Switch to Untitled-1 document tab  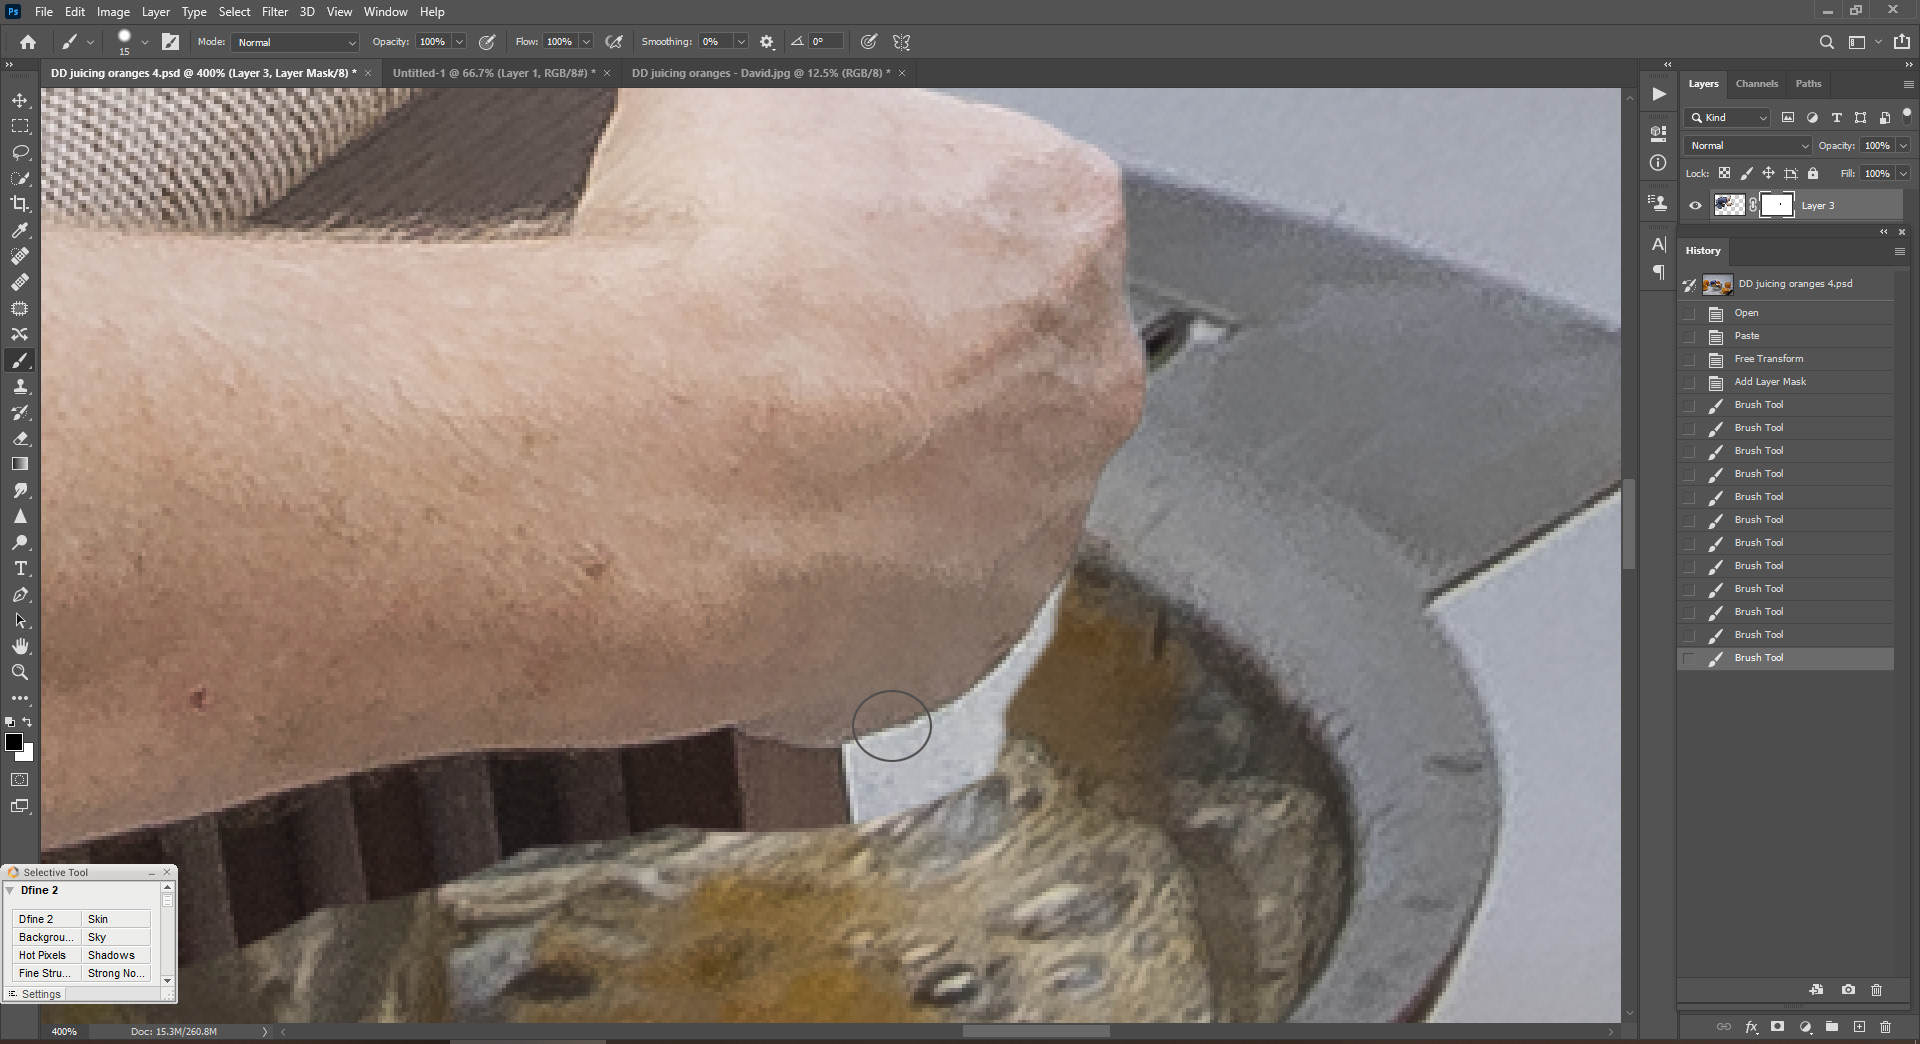point(493,73)
